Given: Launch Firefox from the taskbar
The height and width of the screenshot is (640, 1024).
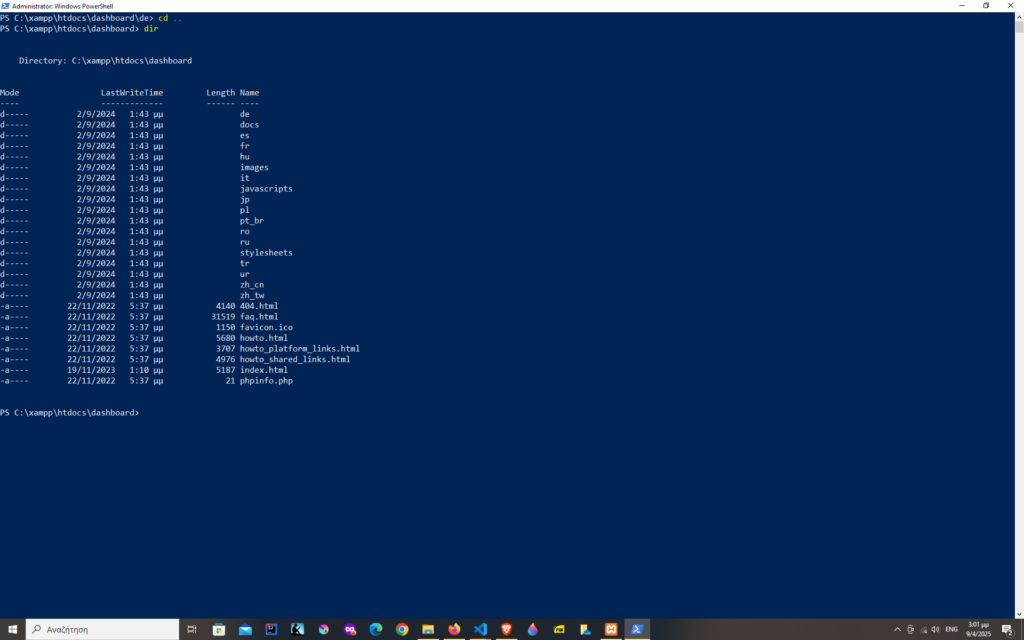Looking at the screenshot, I should (x=454, y=629).
